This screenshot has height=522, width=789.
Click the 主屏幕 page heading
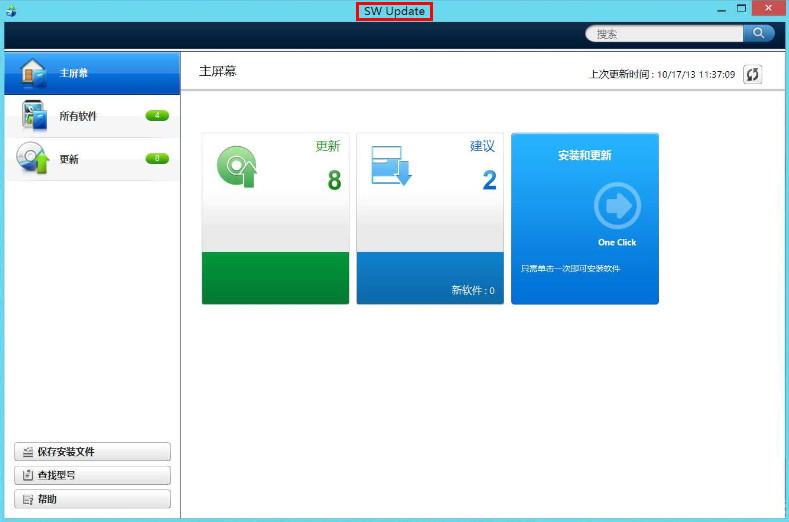point(217,71)
